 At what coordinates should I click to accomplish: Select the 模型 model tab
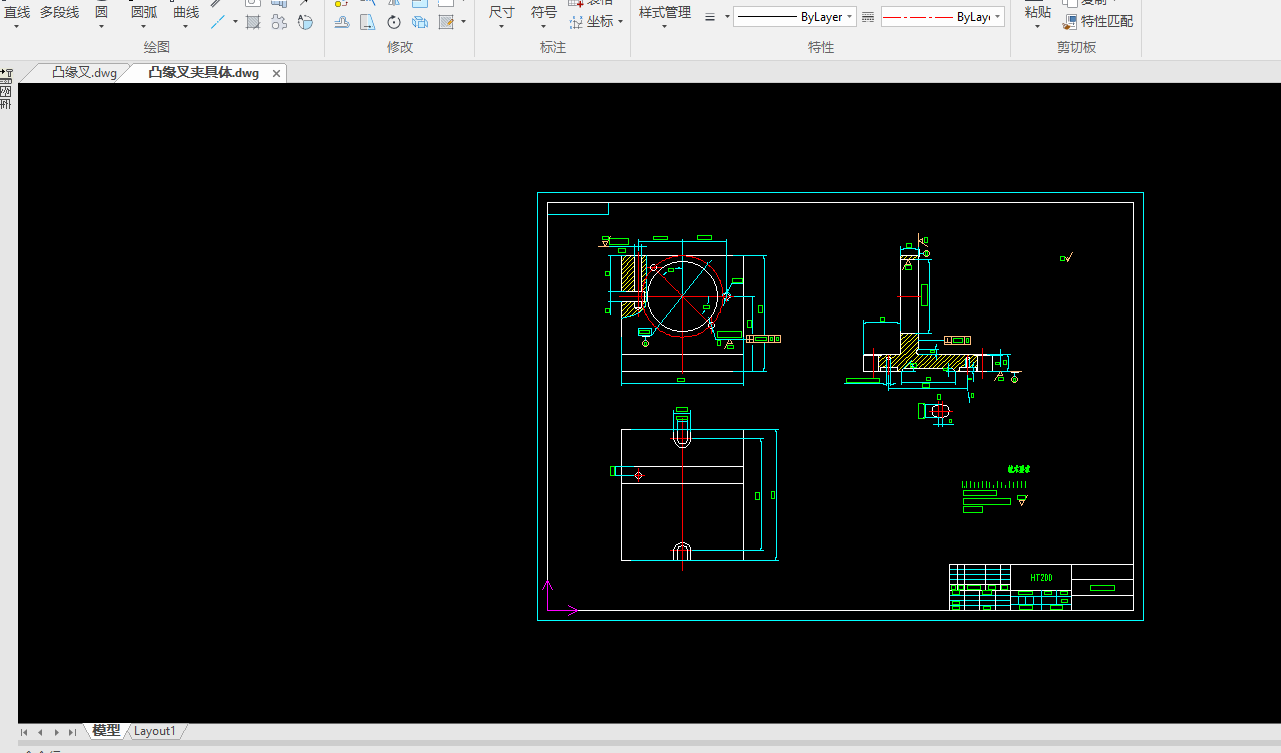(106, 731)
